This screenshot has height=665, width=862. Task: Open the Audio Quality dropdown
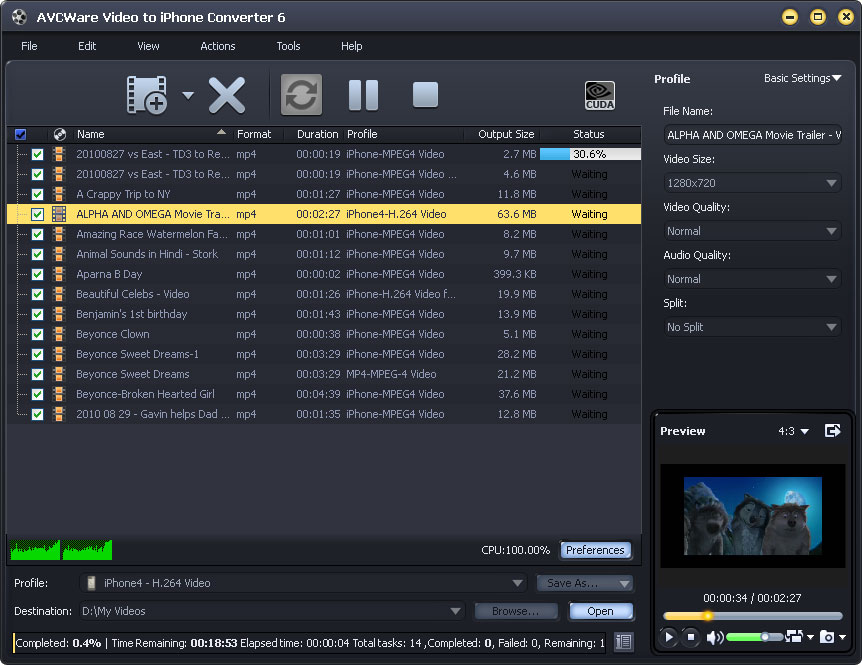[752, 279]
